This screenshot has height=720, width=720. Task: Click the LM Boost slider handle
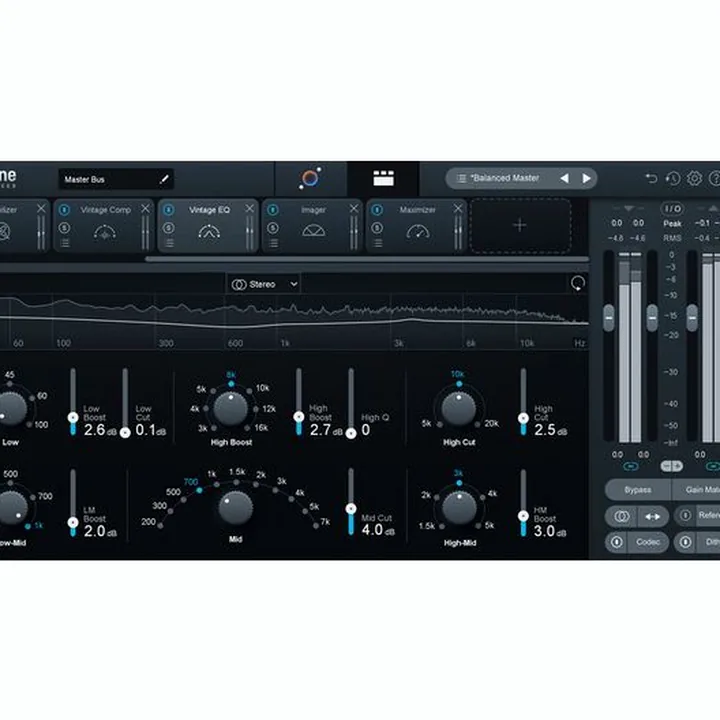[73, 523]
